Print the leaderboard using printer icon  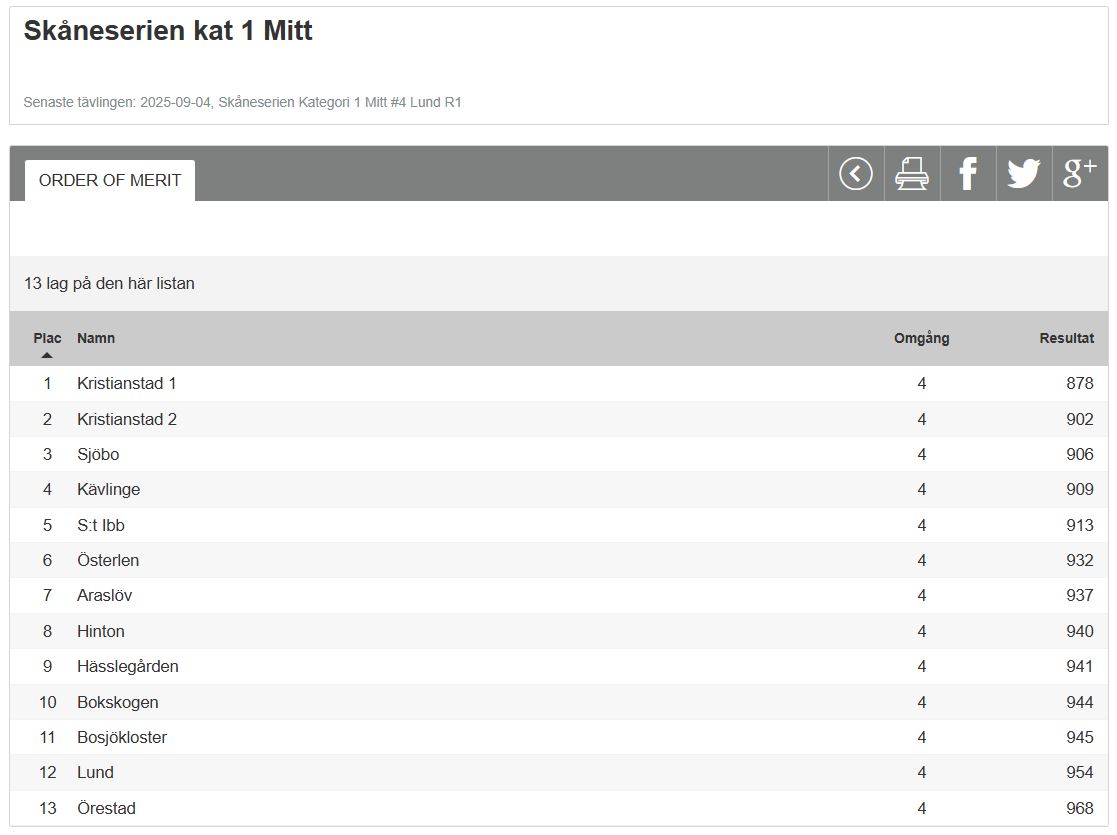click(911, 174)
